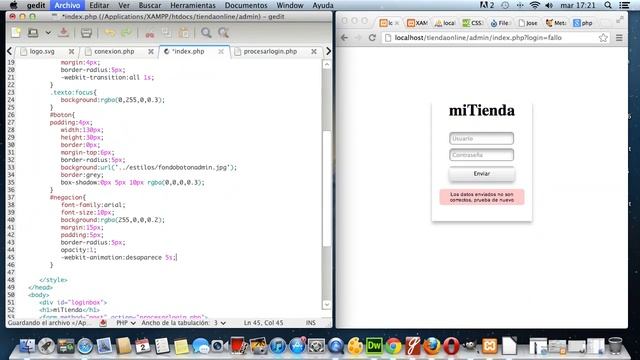
Task: Open Firefox from the Dock
Action: click(432, 346)
